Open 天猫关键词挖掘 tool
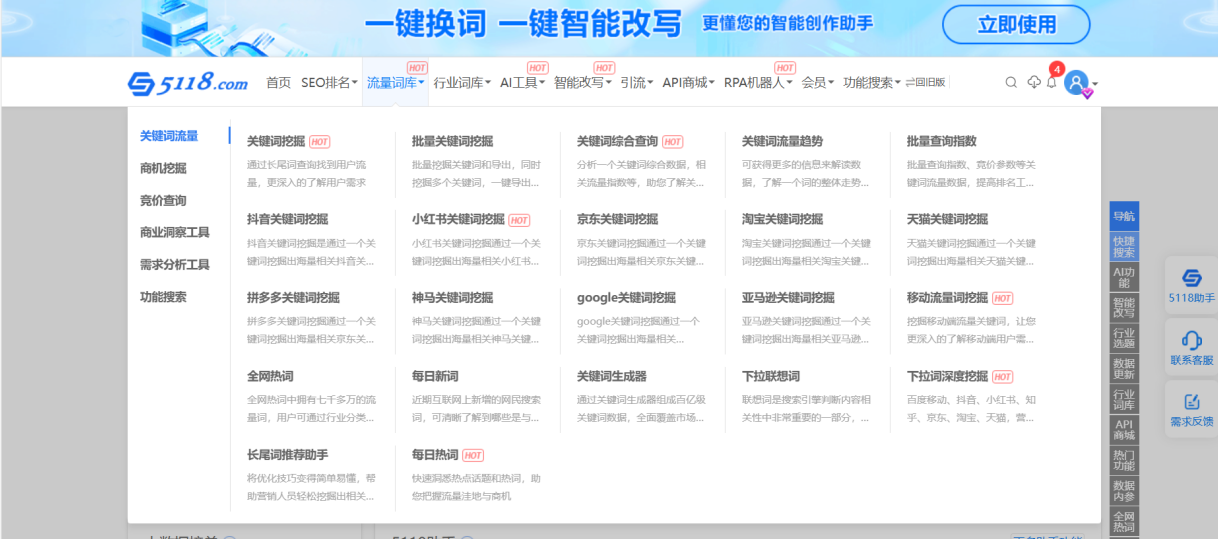1218x539 pixels. 947,219
